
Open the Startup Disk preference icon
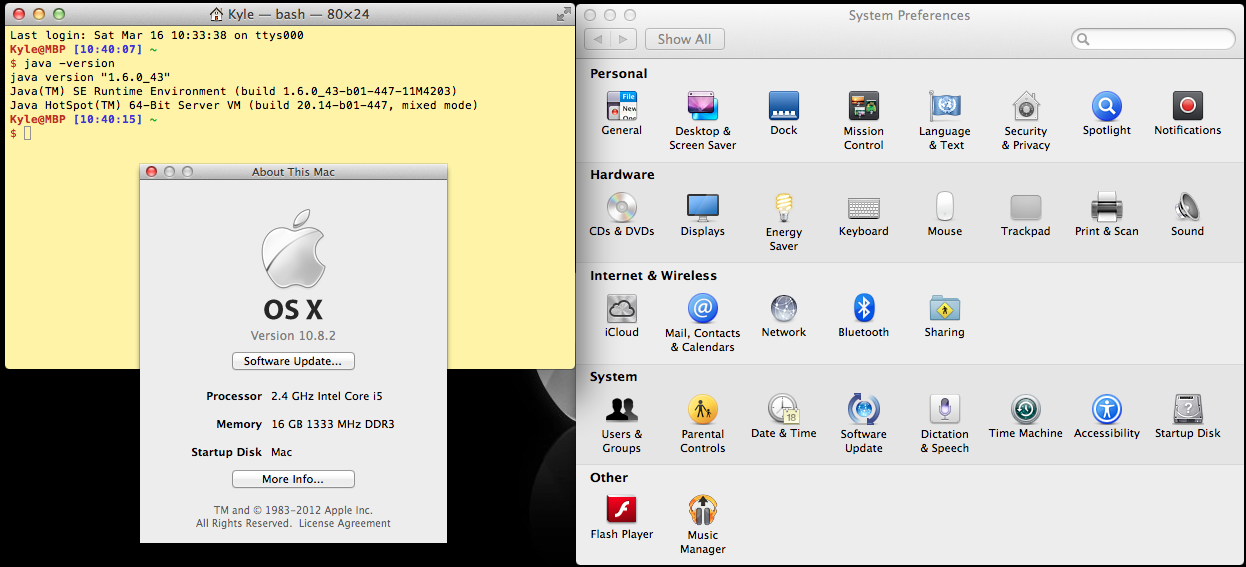[1188, 410]
